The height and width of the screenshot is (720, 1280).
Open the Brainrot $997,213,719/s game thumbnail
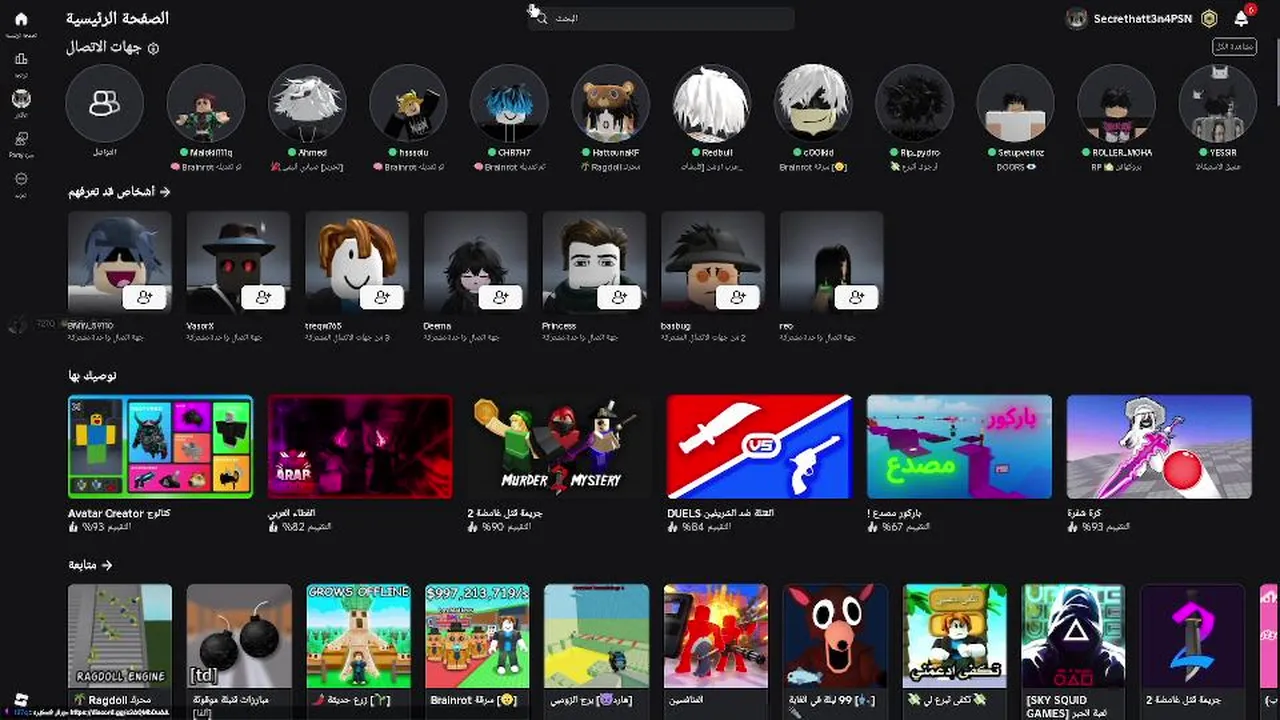click(477, 637)
